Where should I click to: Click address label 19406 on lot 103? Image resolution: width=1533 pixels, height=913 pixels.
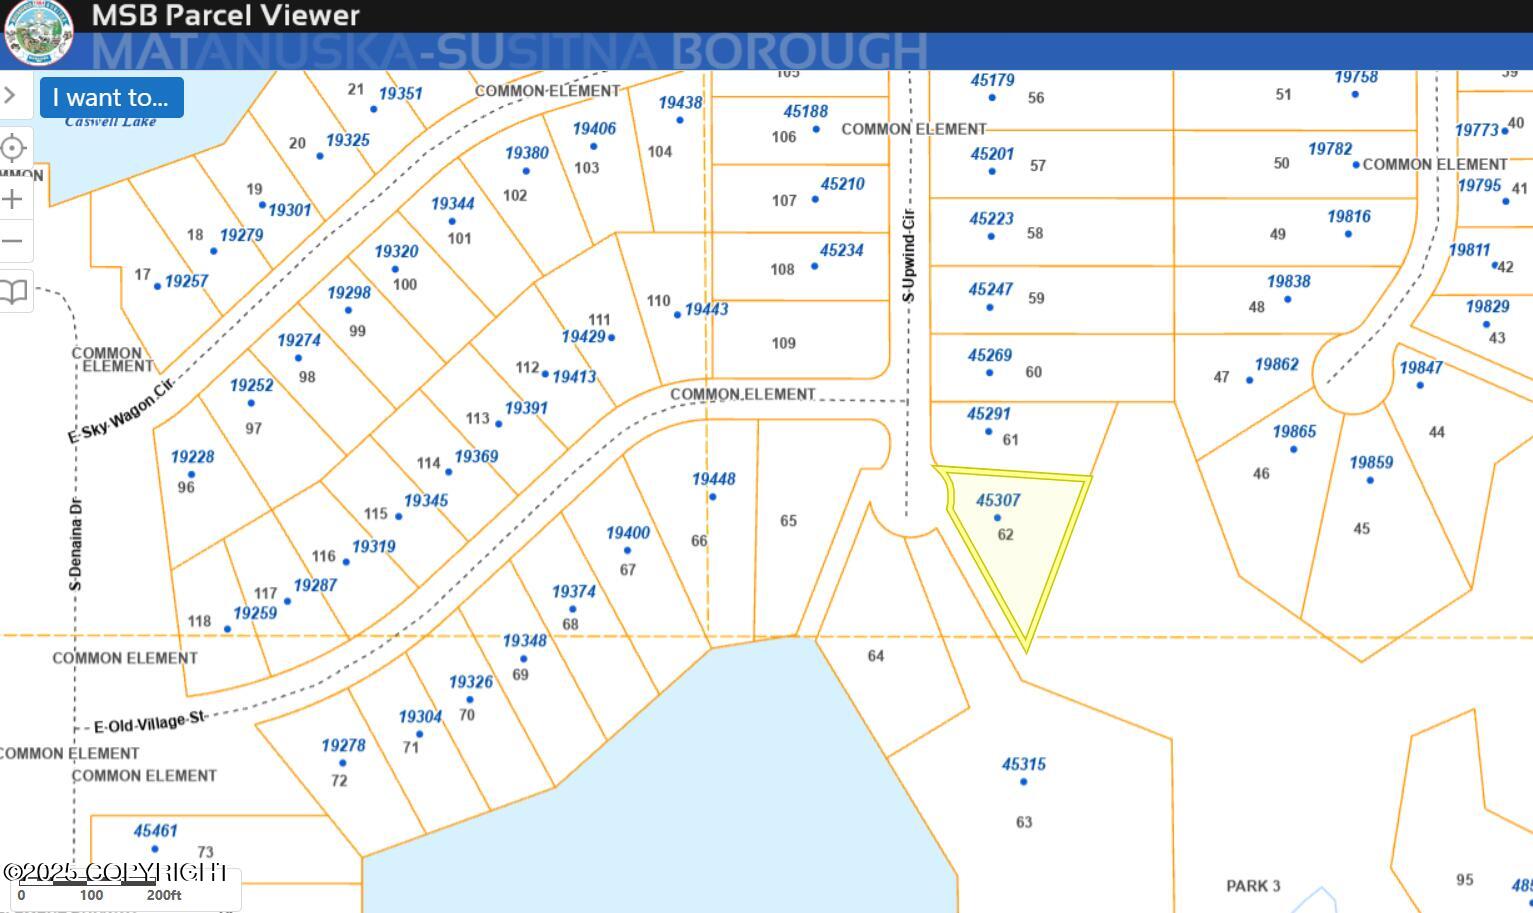594,128
